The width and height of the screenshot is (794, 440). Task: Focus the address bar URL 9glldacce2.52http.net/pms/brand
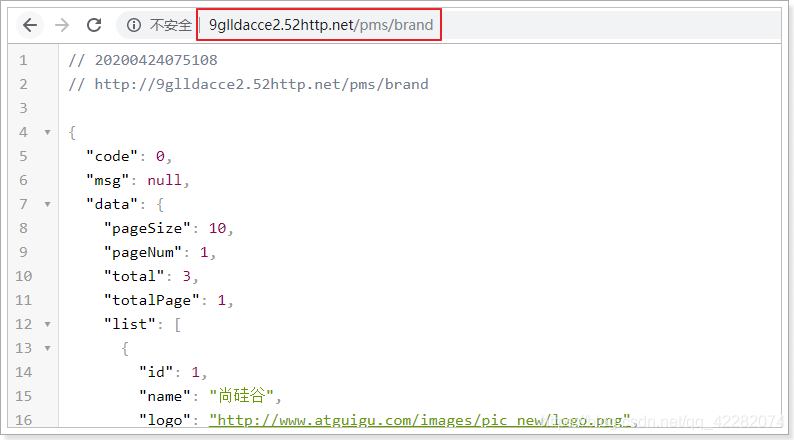321,25
